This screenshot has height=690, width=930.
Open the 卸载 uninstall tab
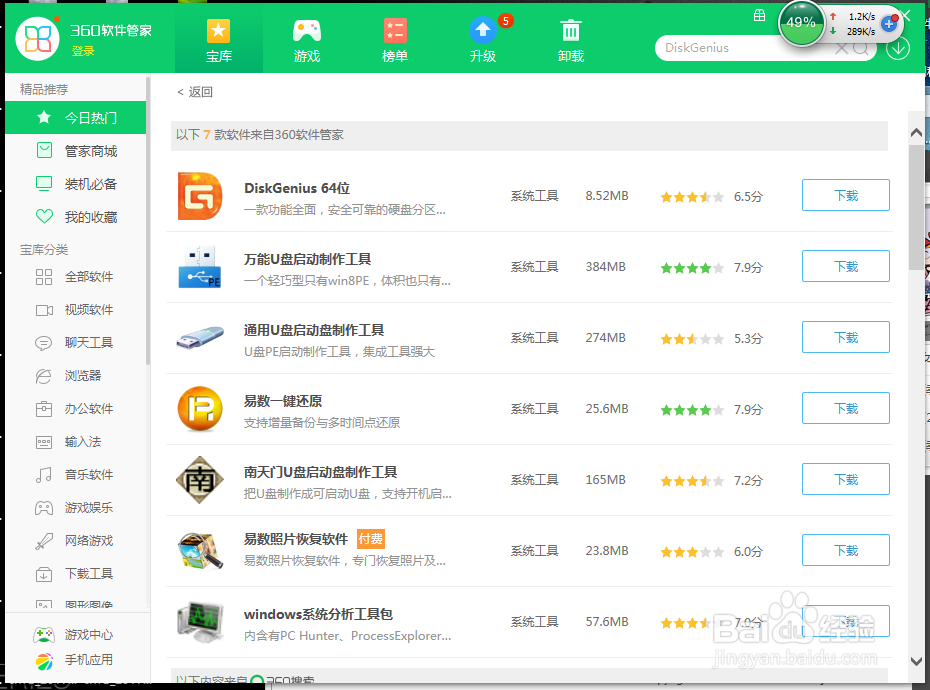[x=571, y=40]
